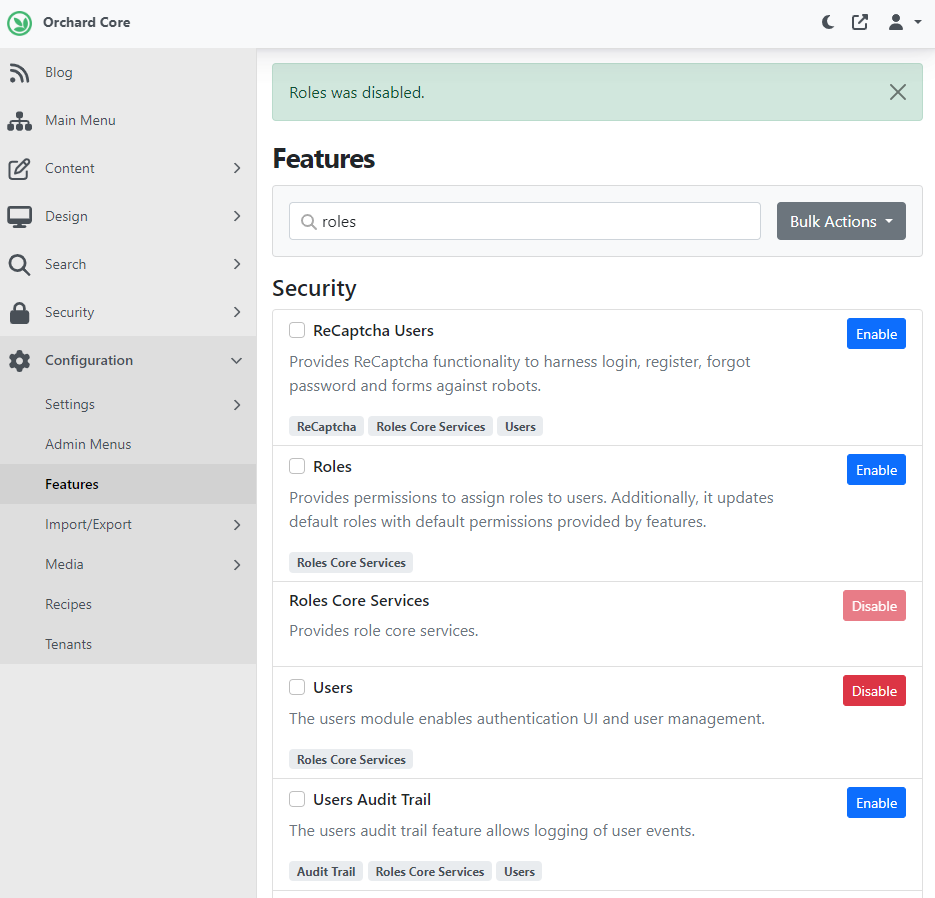Screen dimensions: 935x898
Task: Expand the Content menu chevron
Action: coord(237,168)
